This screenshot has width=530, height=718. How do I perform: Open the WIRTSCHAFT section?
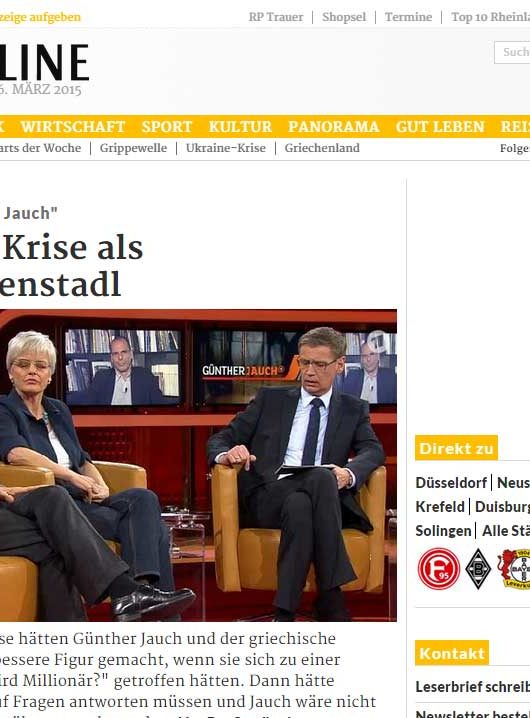73,126
